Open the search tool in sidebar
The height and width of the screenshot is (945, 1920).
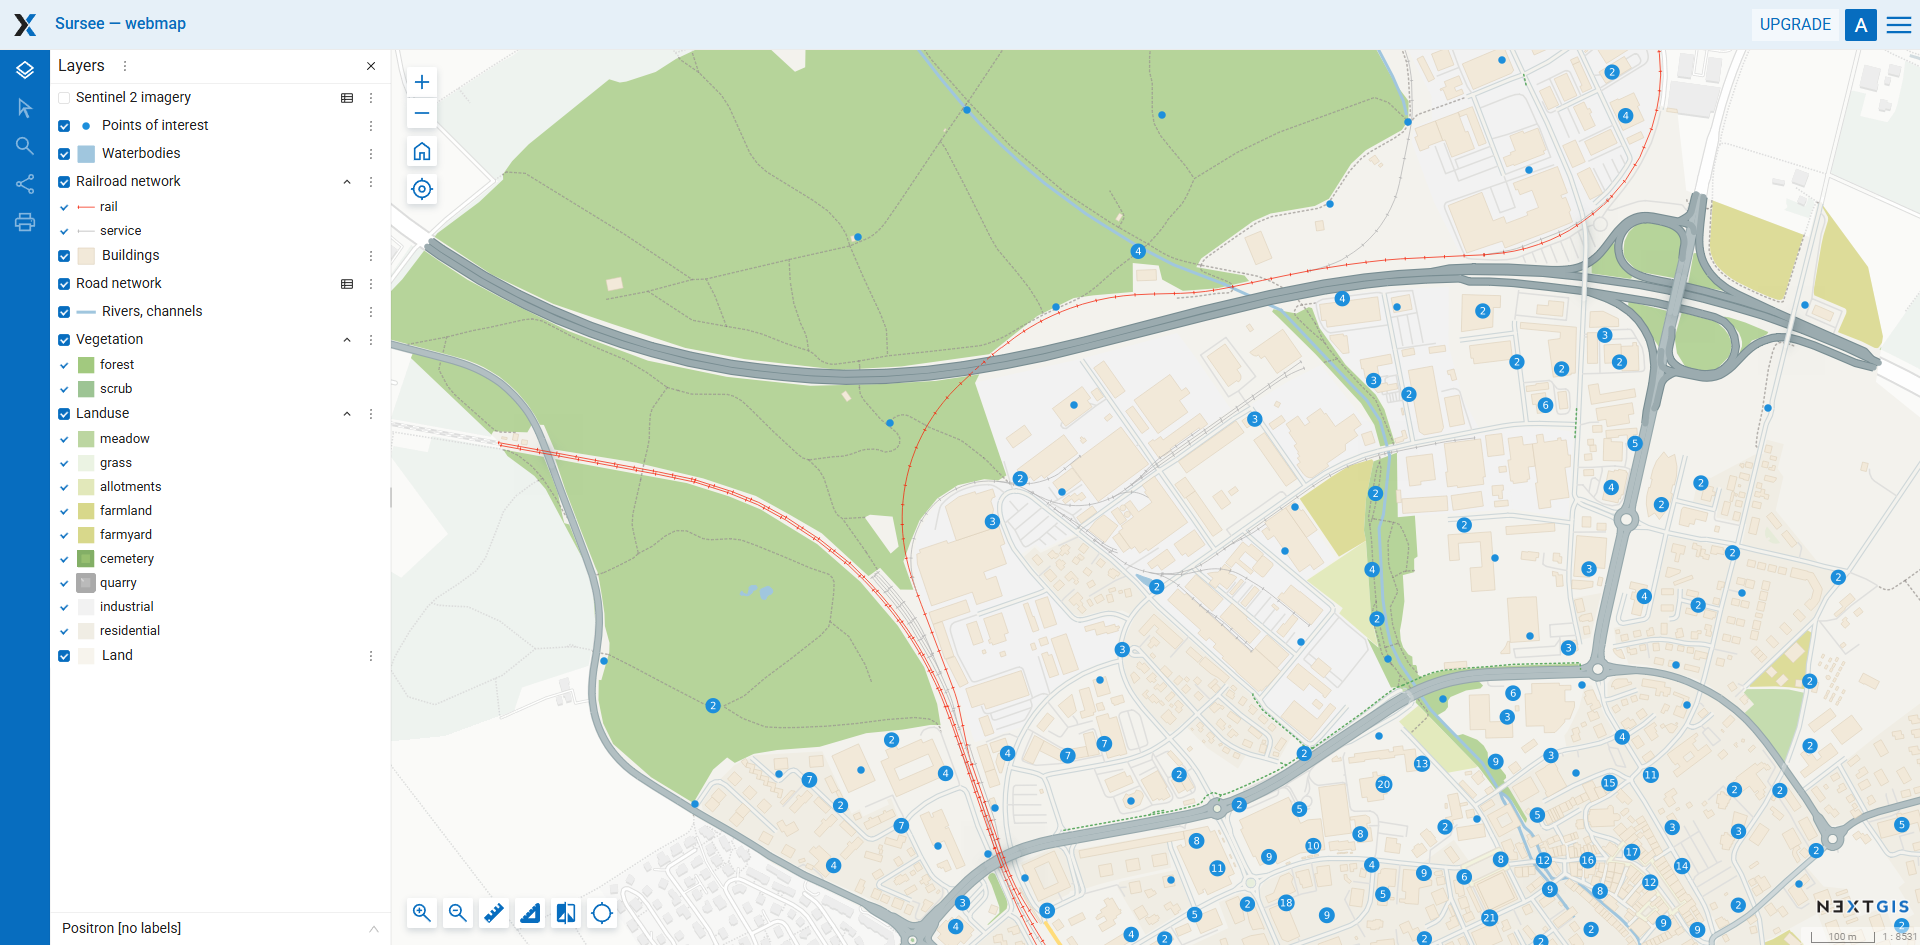click(x=25, y=146)
